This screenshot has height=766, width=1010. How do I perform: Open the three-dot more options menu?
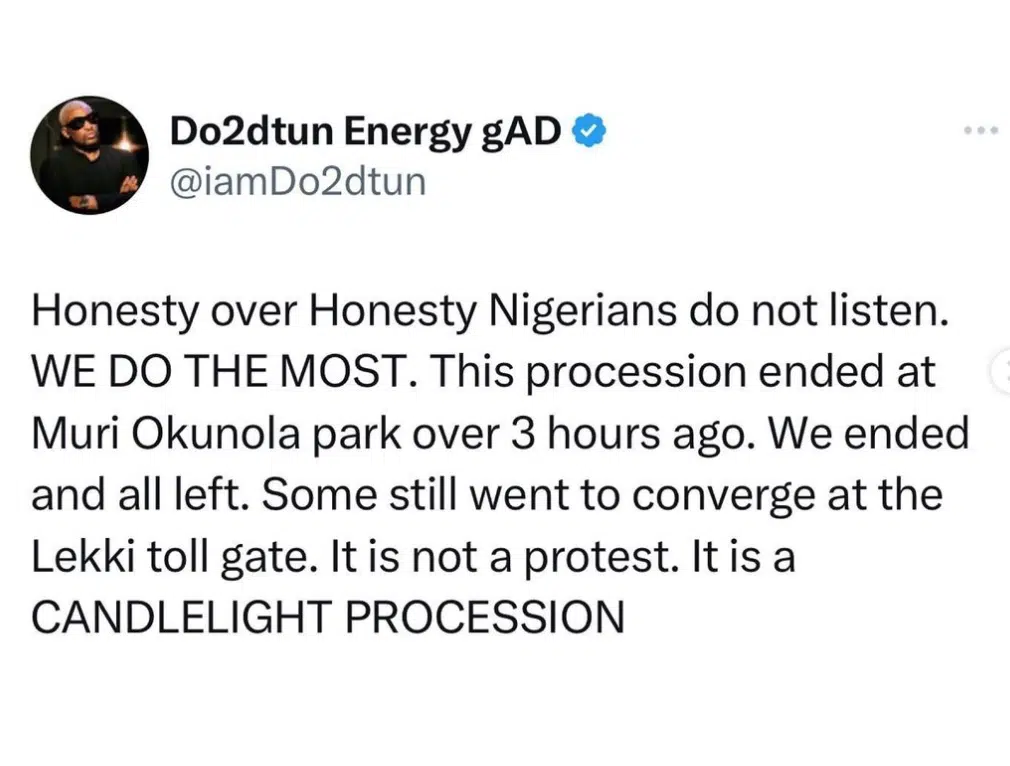click(980, 131)
